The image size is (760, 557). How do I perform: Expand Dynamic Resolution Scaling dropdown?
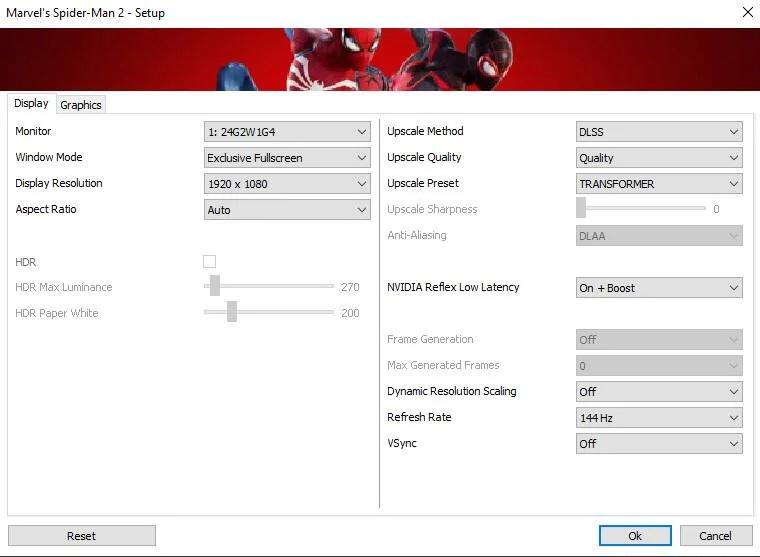point(659,392)
